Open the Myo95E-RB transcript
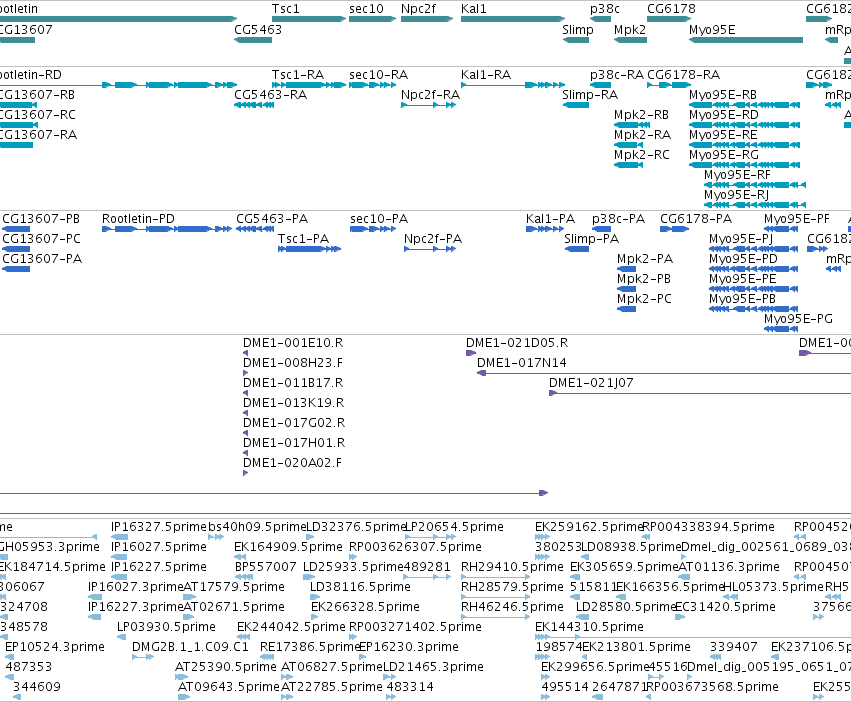The image size is (851, 702). pos(744,105)
